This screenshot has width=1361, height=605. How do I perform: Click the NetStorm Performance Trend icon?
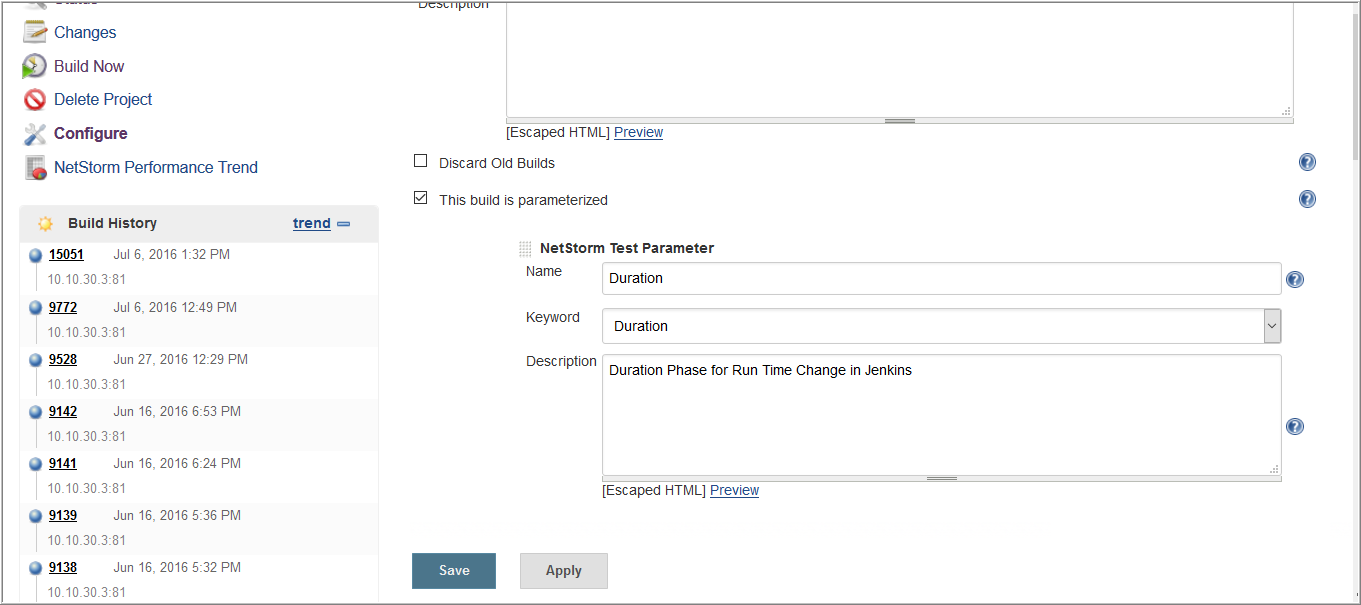click(35, 167)
